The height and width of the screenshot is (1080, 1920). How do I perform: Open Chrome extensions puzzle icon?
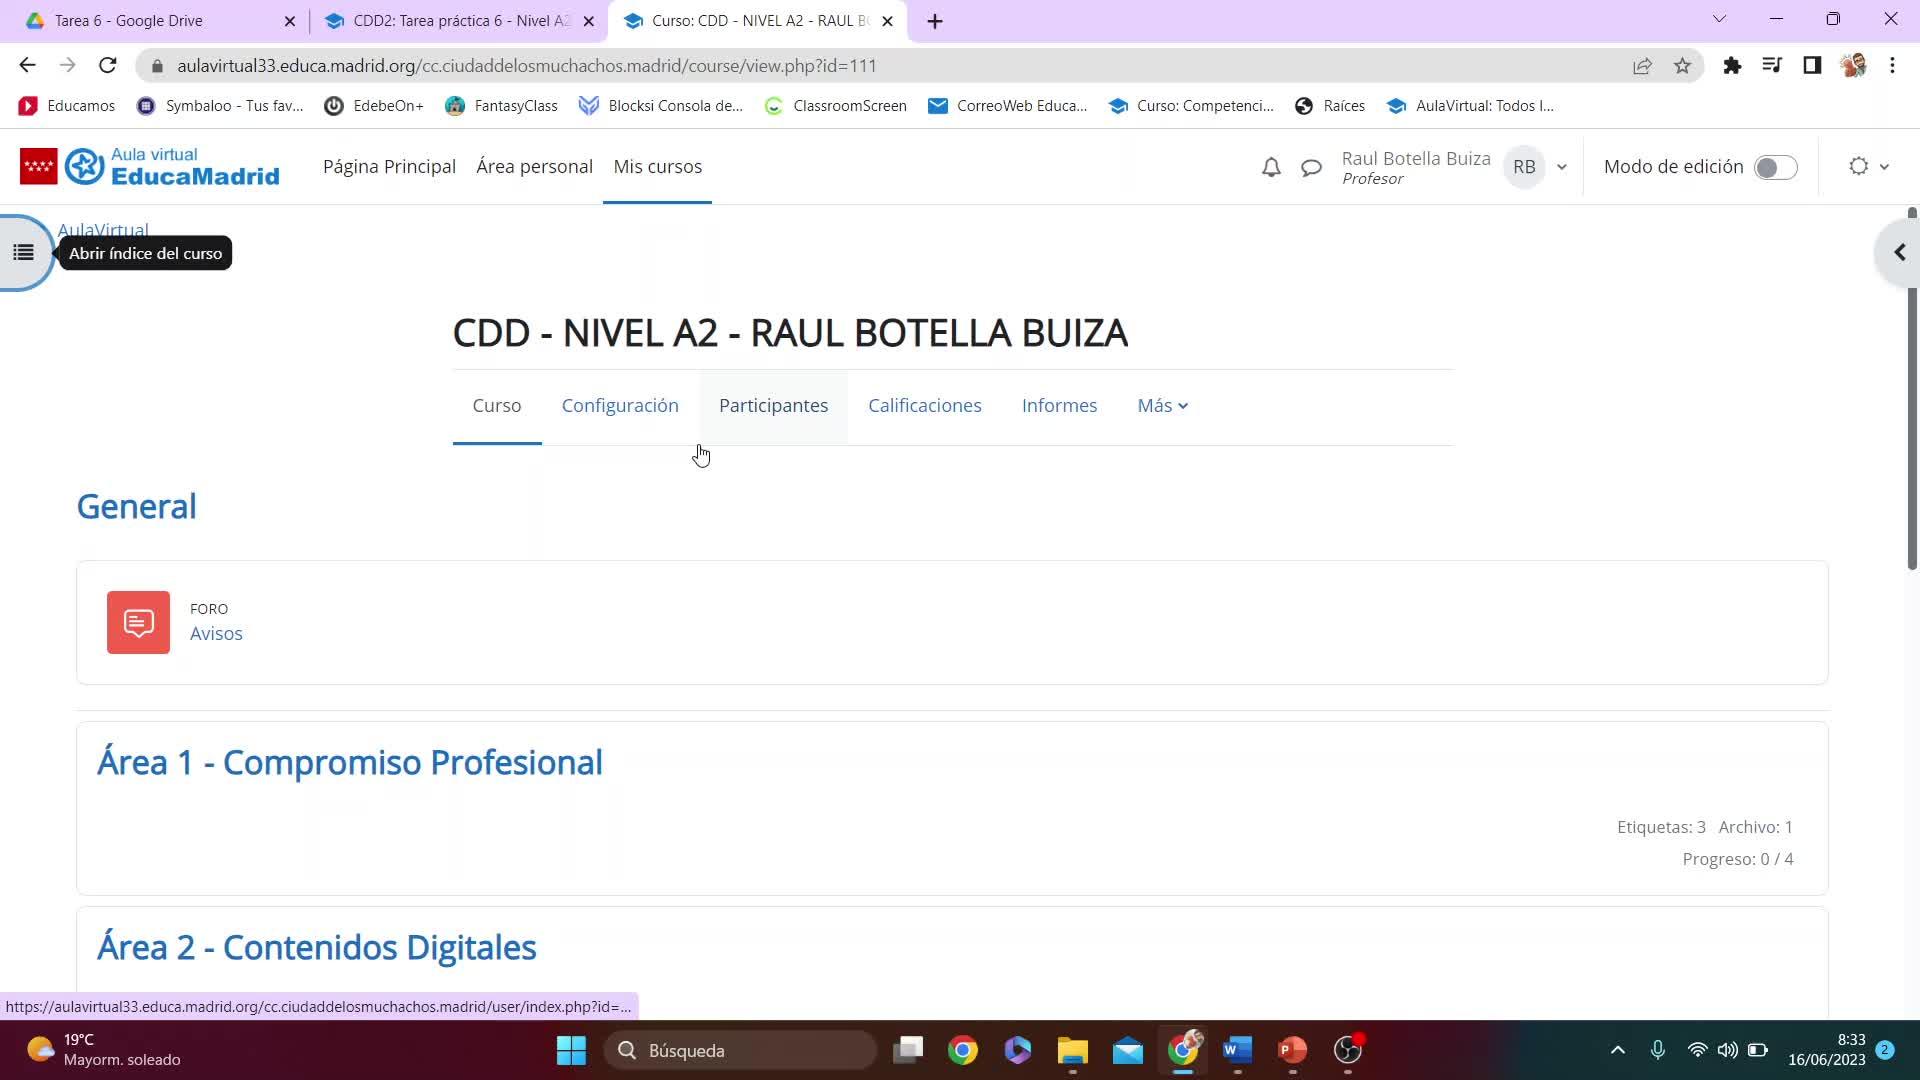(1732, 66)
